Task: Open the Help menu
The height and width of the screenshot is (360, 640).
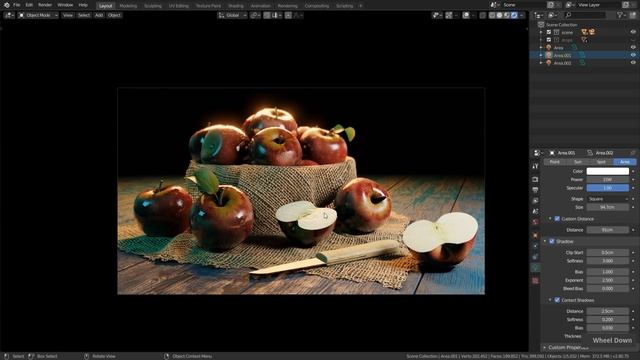Action: 83,5
